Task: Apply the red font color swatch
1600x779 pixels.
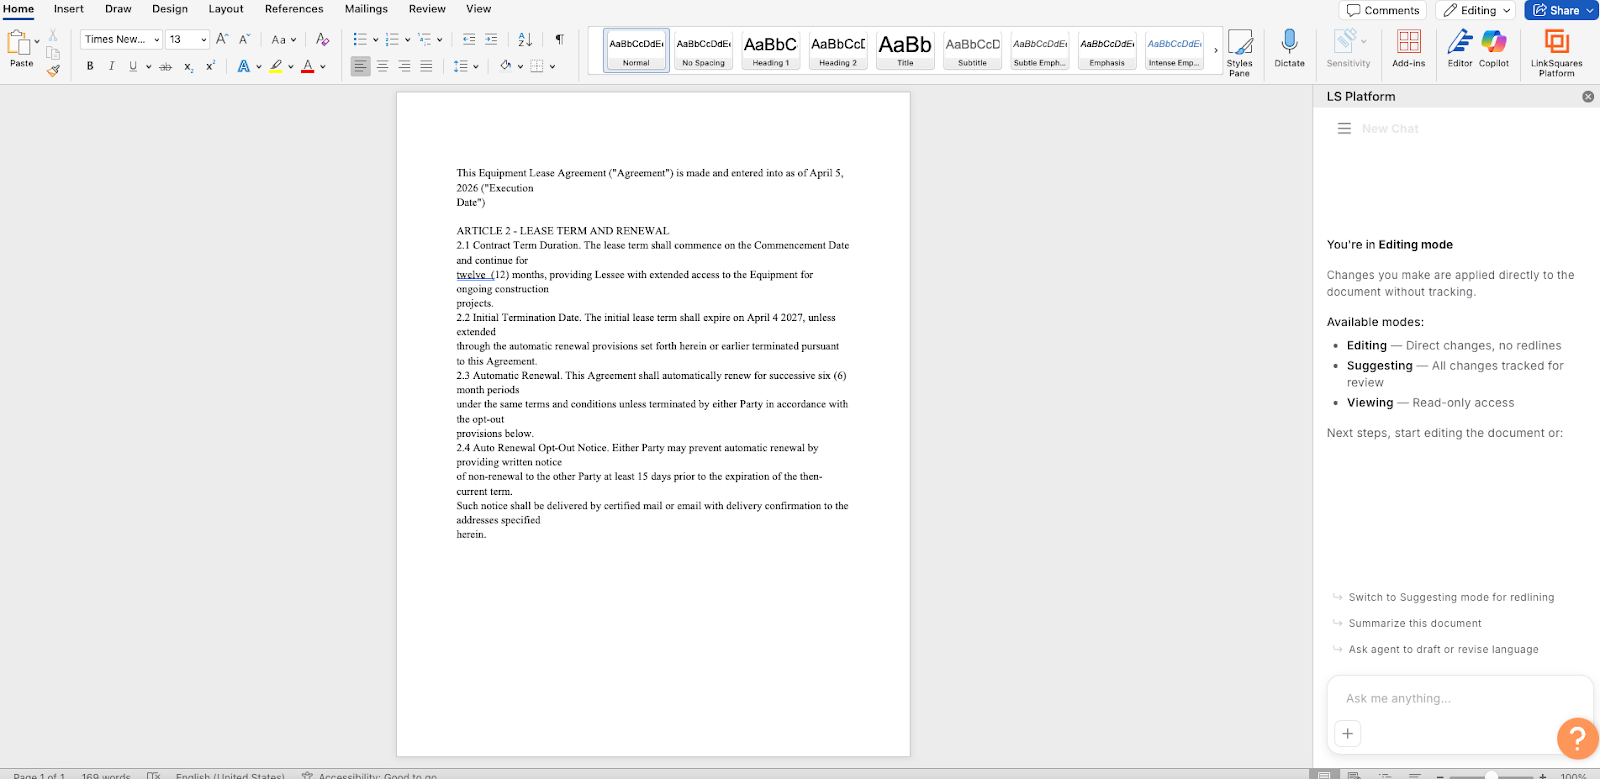Action: pos(308,66)
